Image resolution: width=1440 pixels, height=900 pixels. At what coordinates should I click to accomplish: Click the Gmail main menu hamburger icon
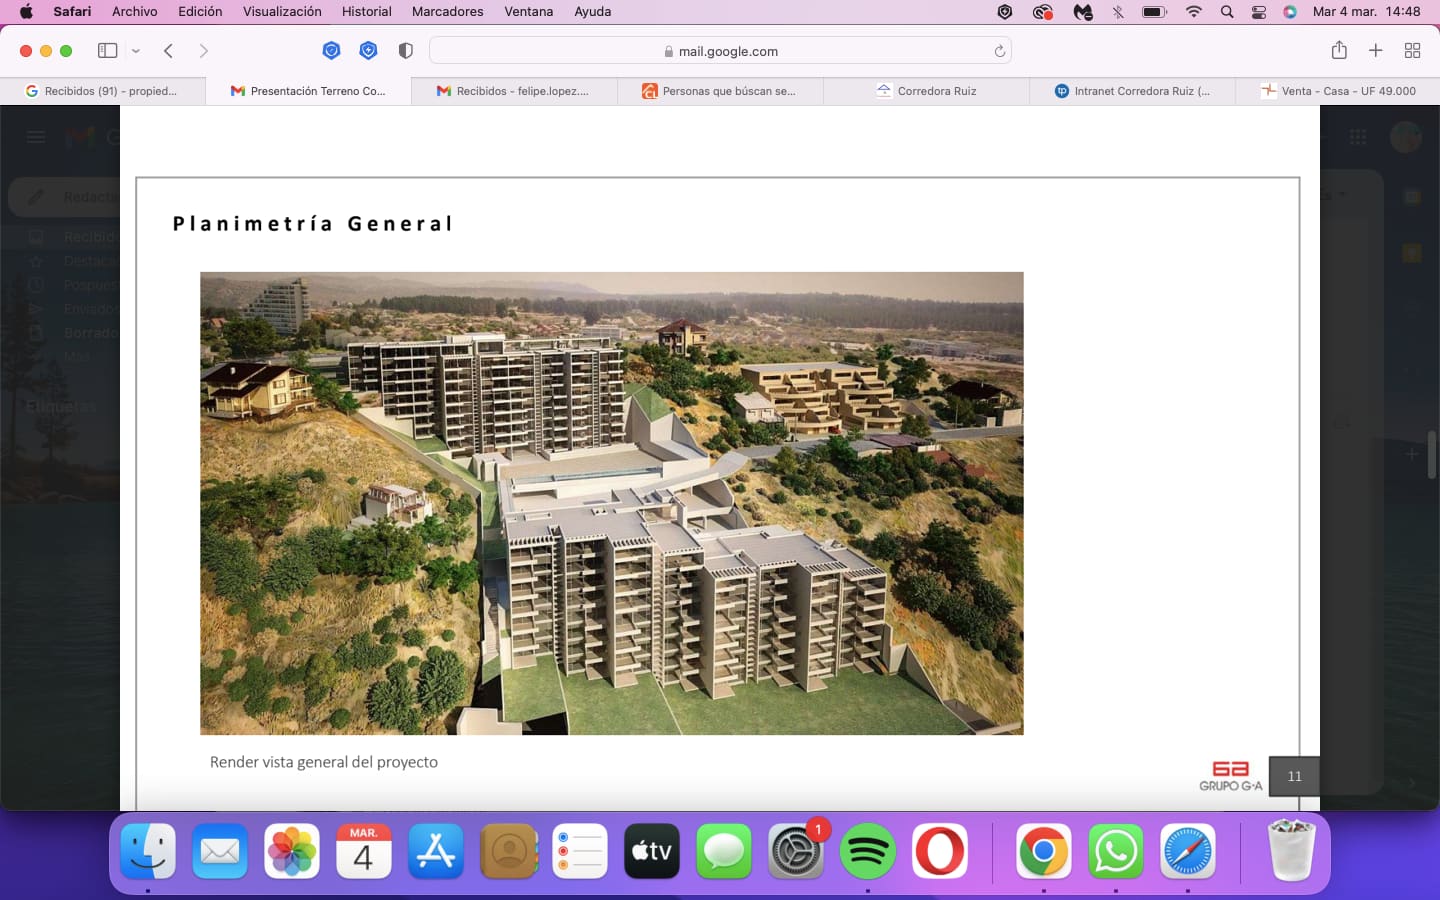pos(36,137)
